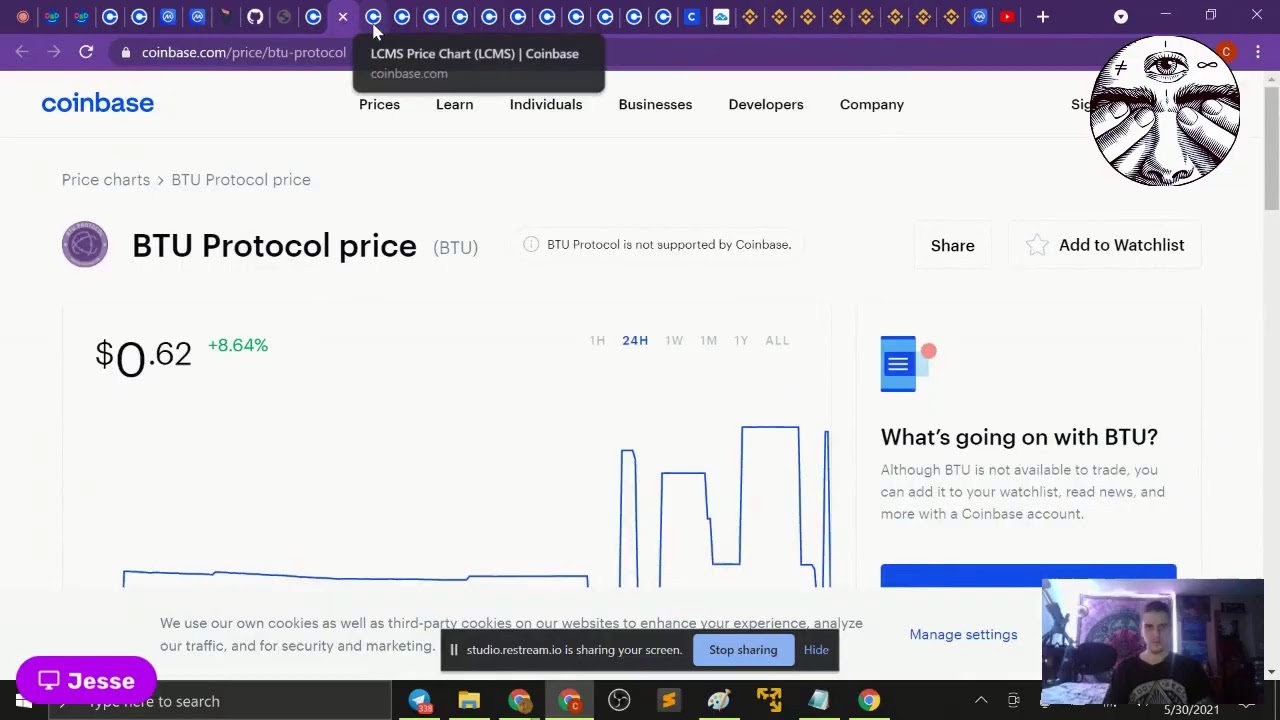Select the 24H chart range

[x=635, y=340]
